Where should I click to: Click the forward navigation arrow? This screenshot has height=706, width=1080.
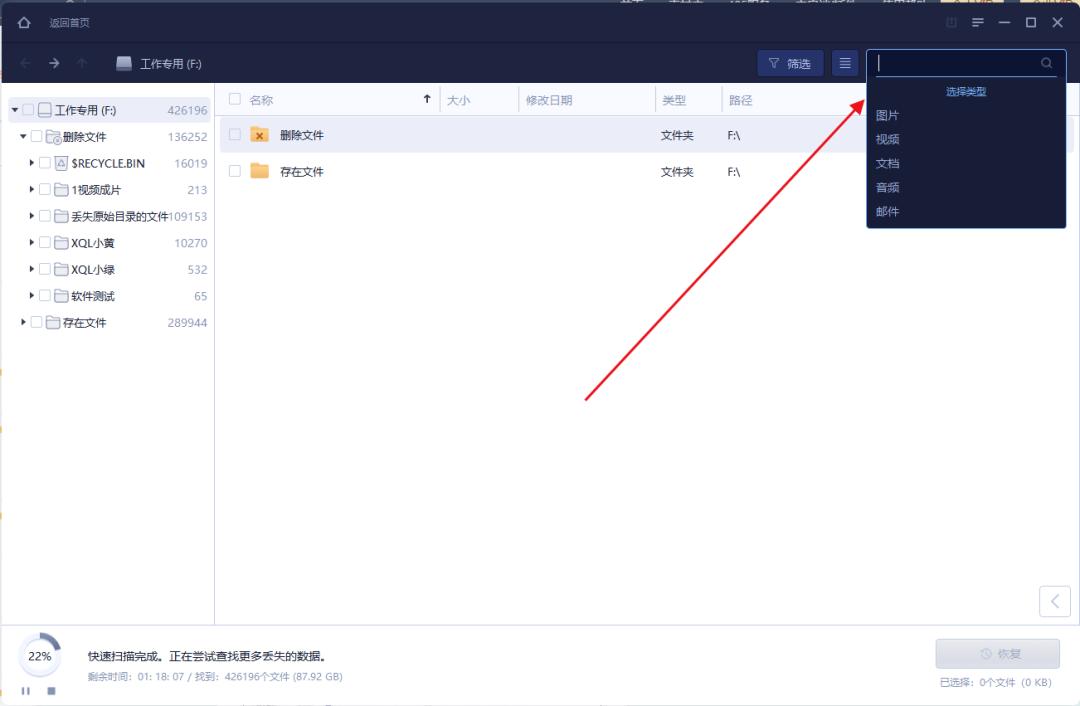(x=54, y=63)
